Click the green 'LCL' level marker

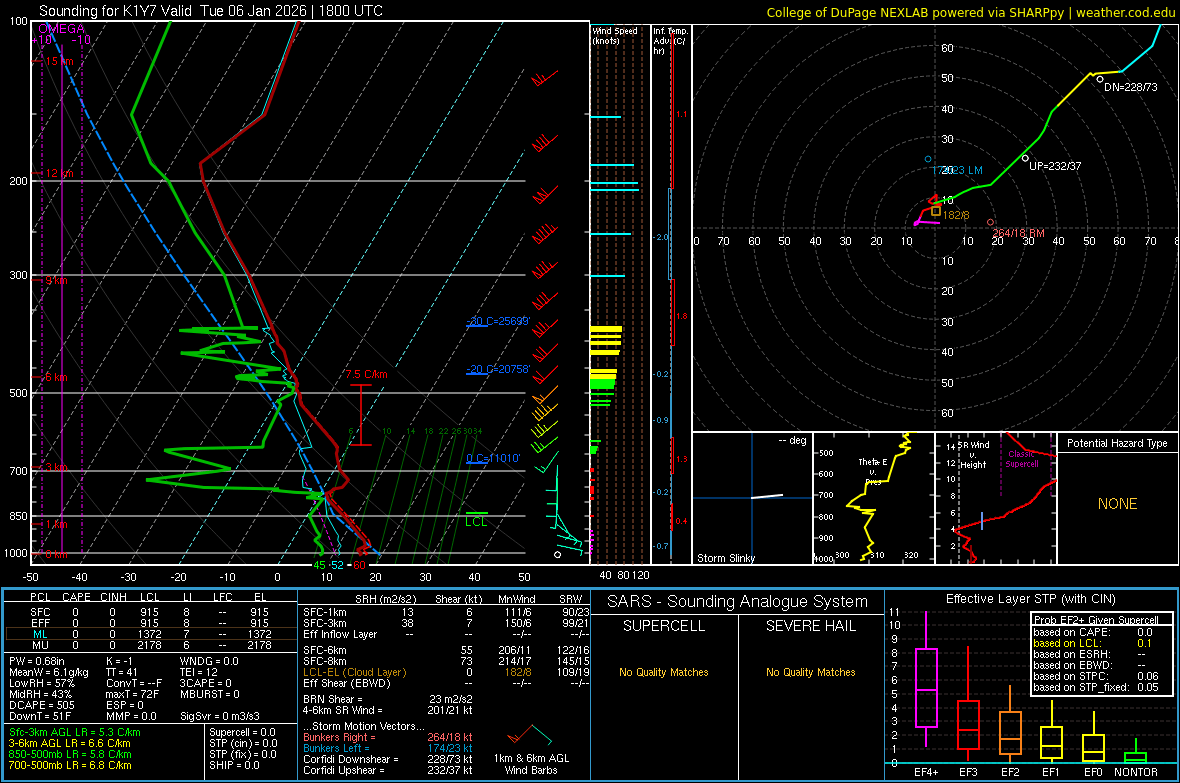pyautogui.click(x=476, y=522)
